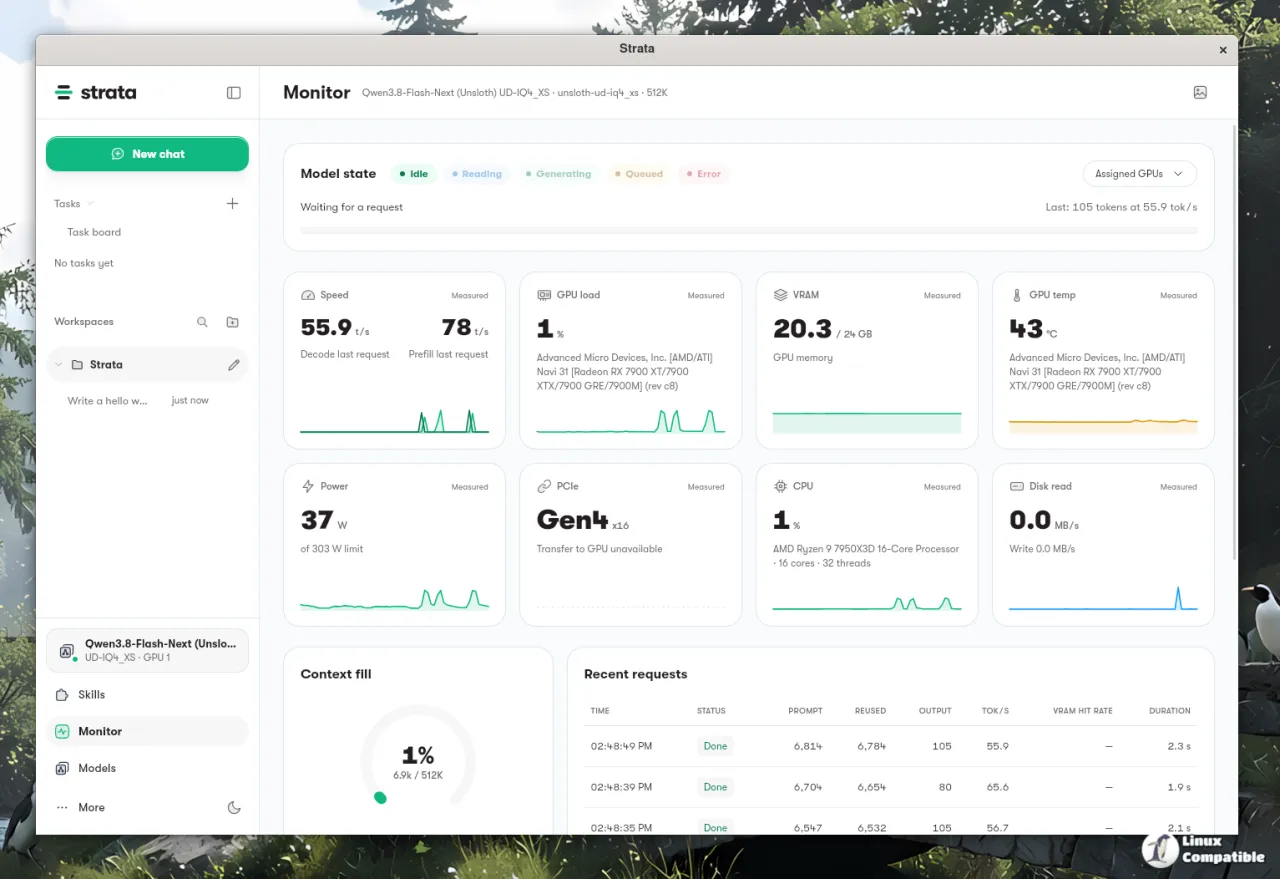This screenshot has width=1280, height=879.
Task: Toggle the Error state filter
Action: [x=702, y=174]
